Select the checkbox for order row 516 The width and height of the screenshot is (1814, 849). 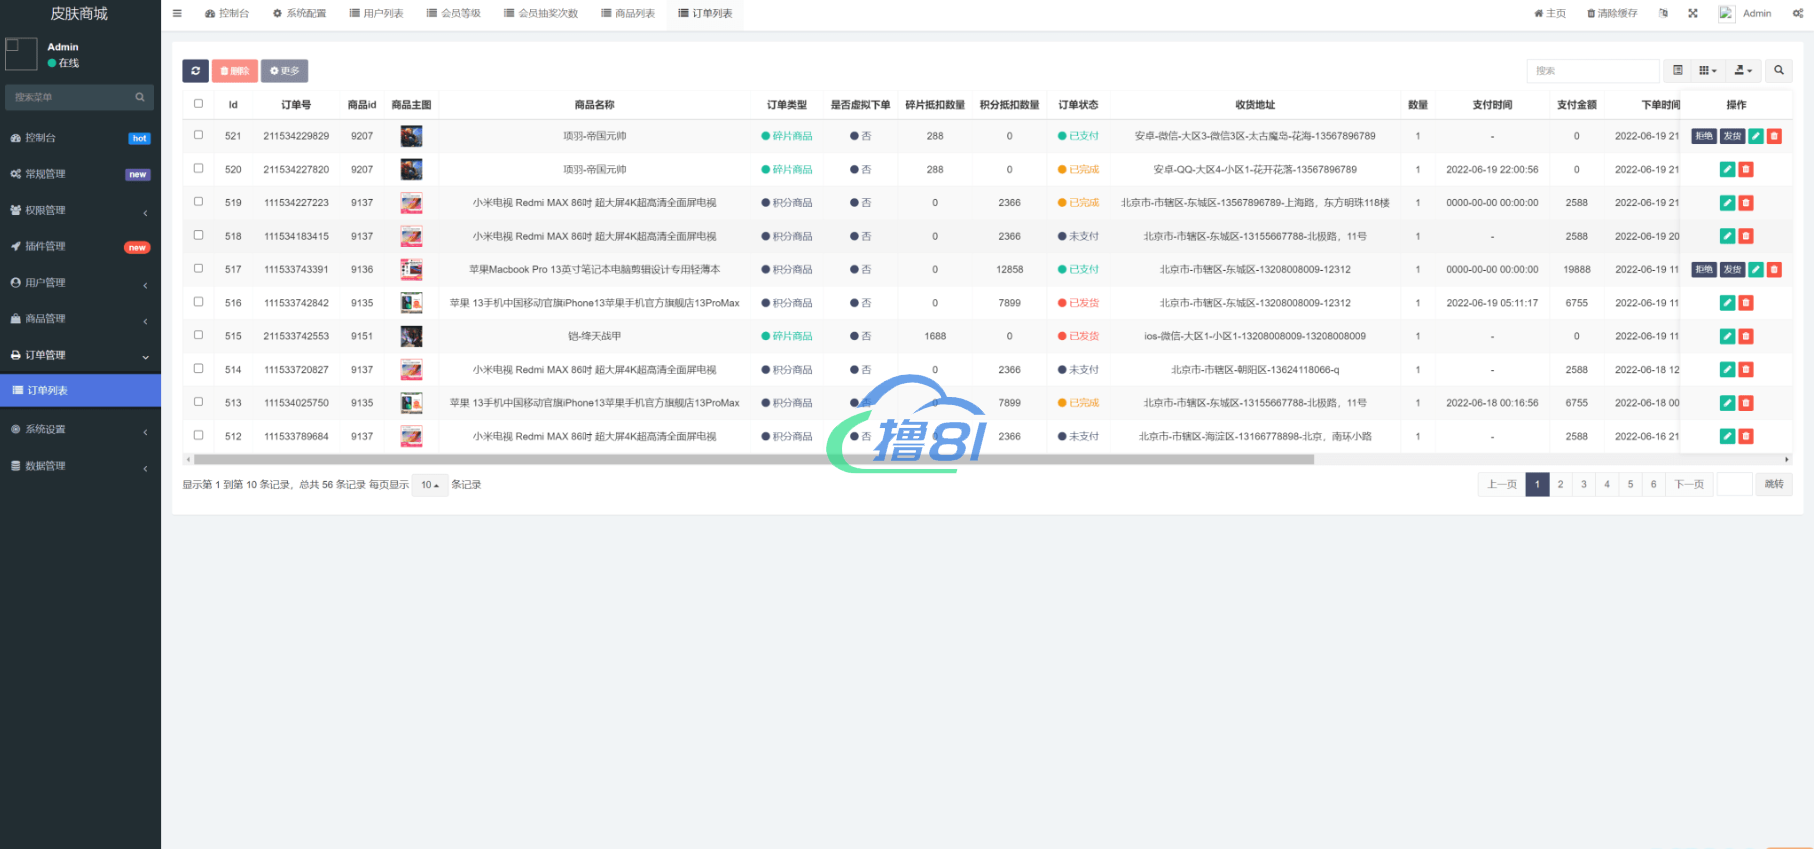(198, 302)
